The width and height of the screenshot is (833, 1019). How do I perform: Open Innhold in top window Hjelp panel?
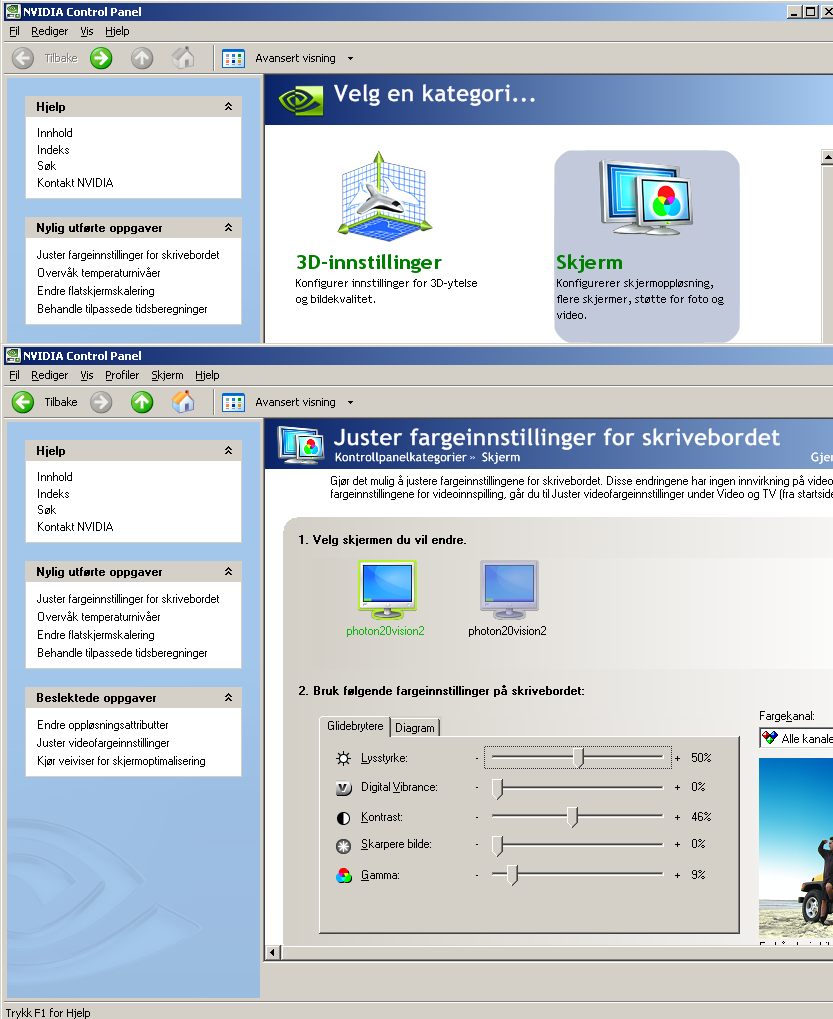55,133
